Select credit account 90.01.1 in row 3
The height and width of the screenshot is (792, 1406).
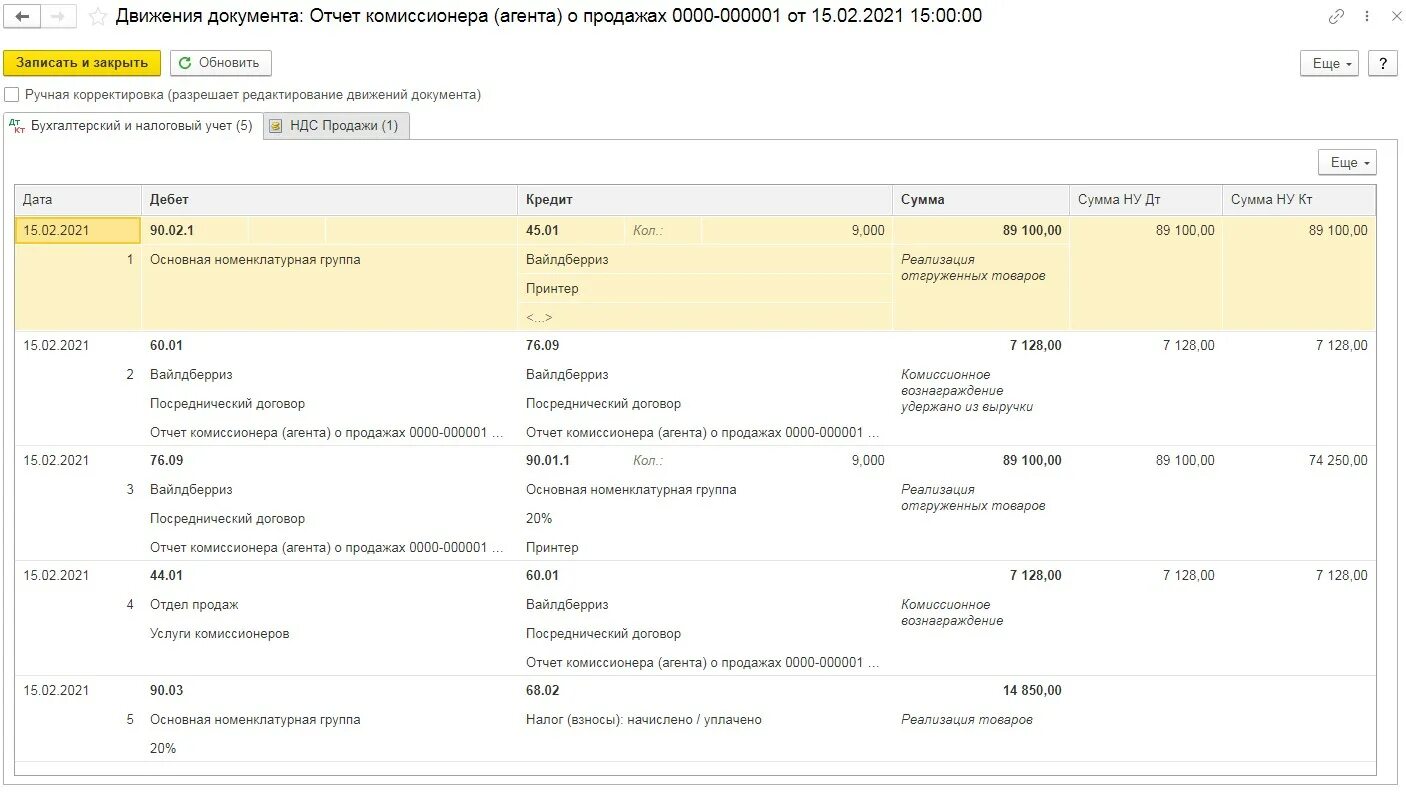coord(548,460)
